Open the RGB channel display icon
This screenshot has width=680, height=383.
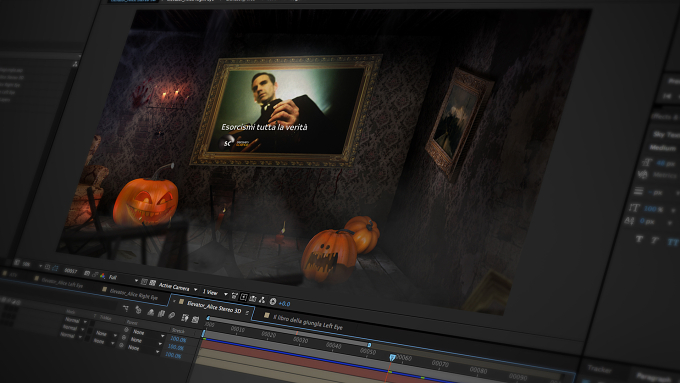[102, 276]
